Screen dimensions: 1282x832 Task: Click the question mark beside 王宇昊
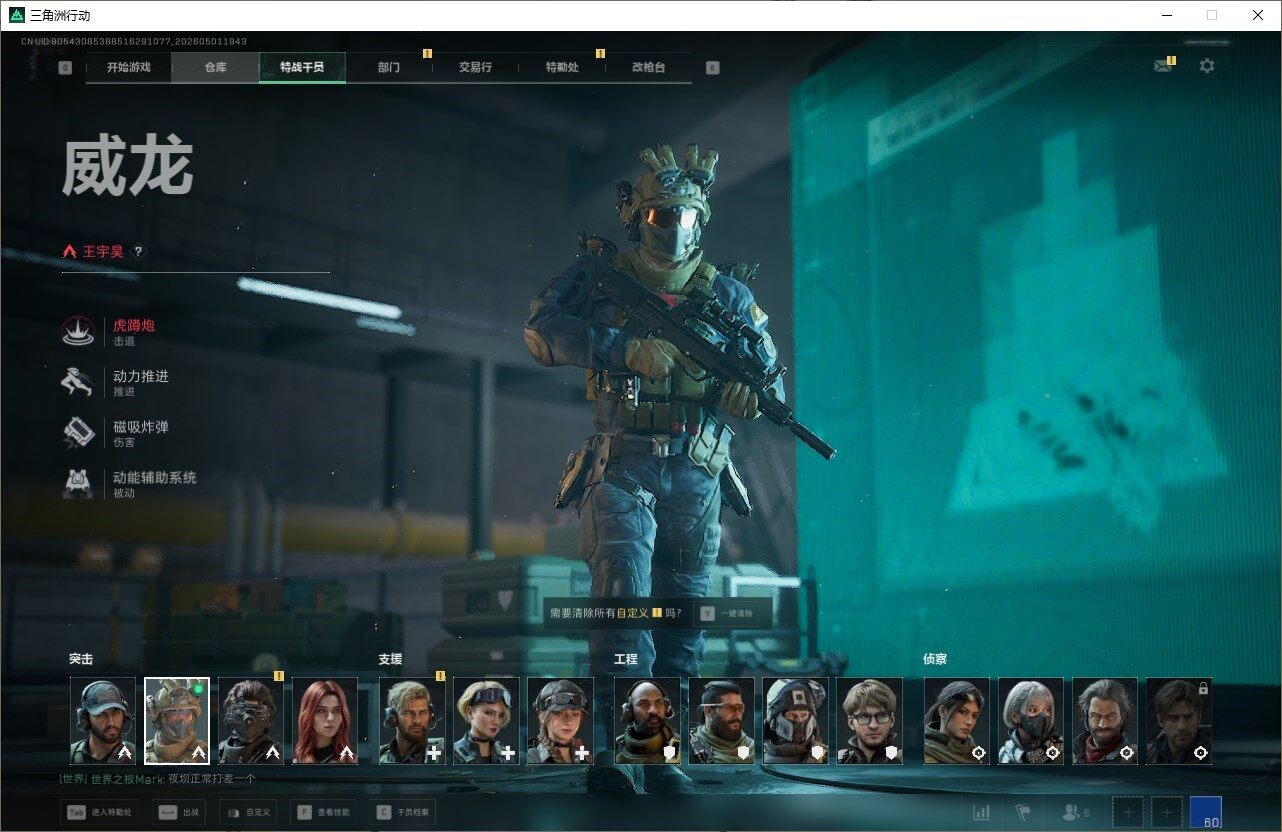coord(139,252)
